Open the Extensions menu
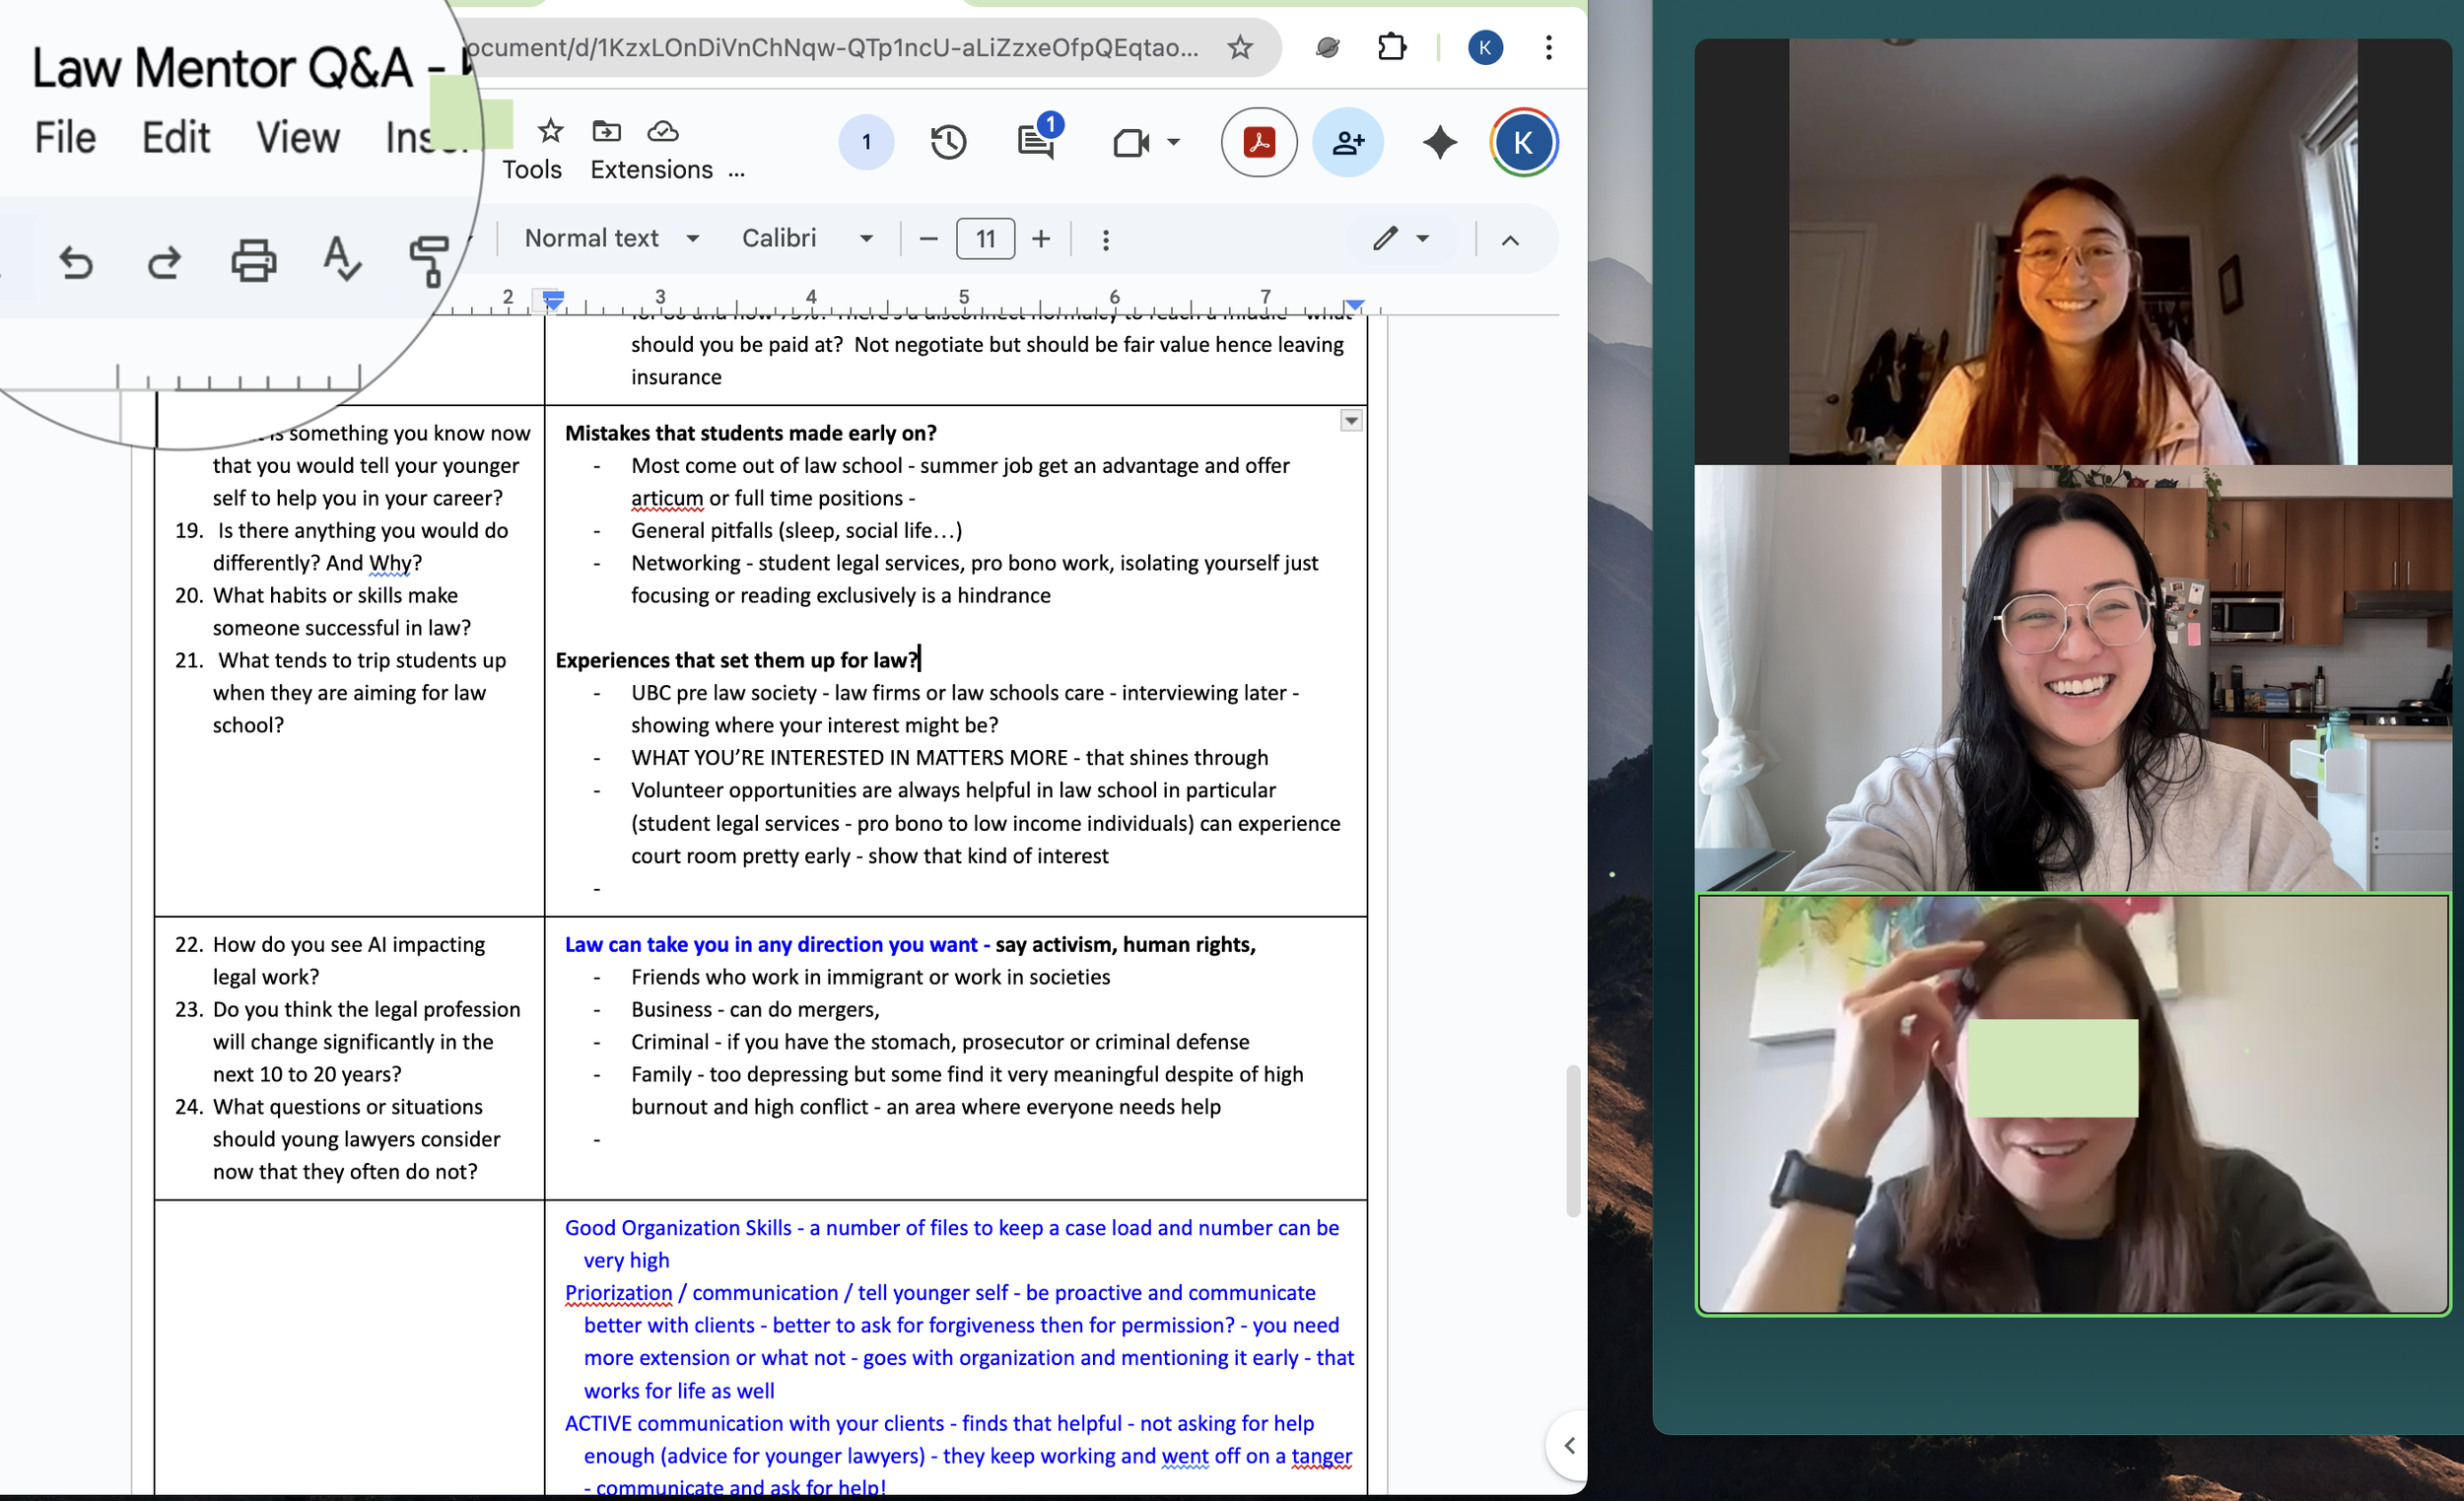This screenshot has width=2464, height=1501. click(651, 169)
